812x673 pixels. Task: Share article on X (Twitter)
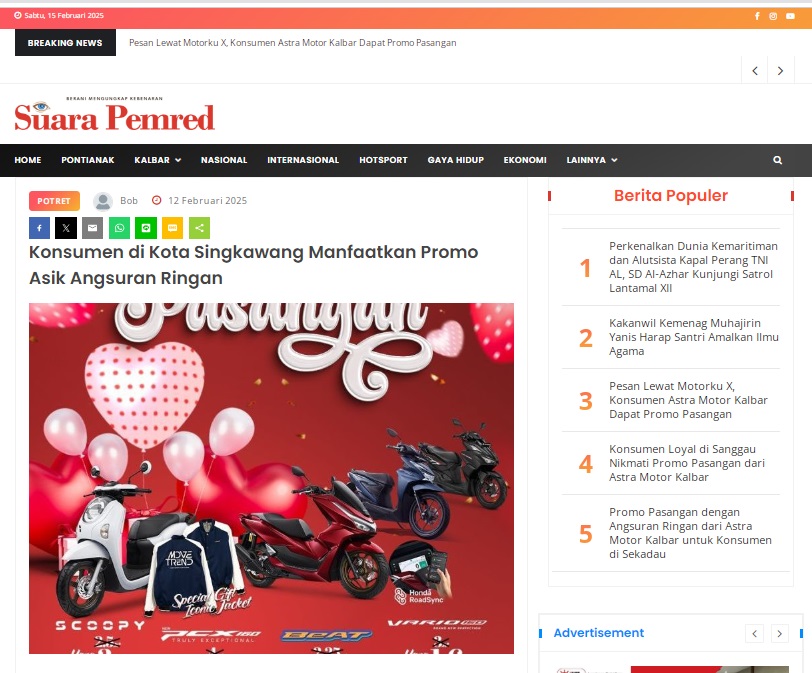(x=66, y=228)
